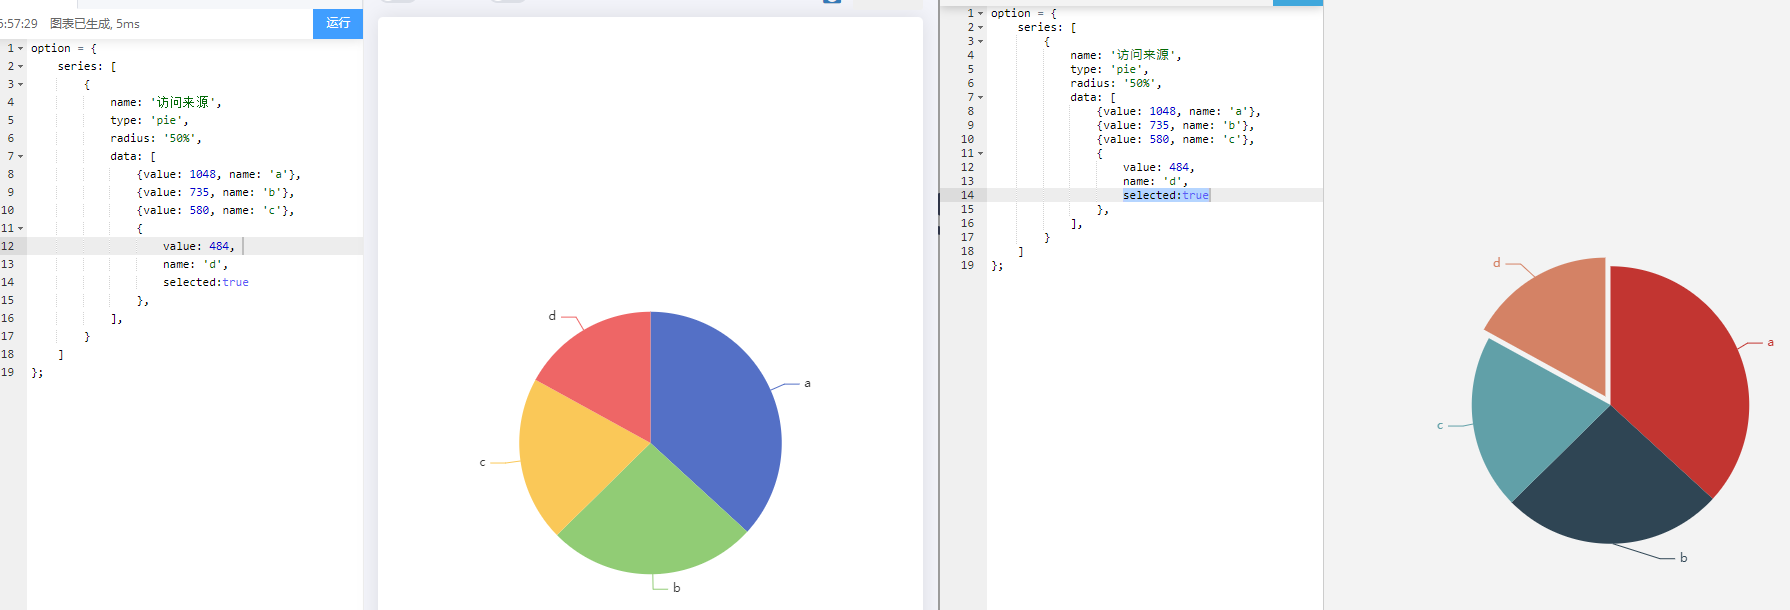Click highlighted 'selected:true' in right editor
The height and width of the screenshot is (610, 1790).
pyautogui.click(x=1166, y=195)
